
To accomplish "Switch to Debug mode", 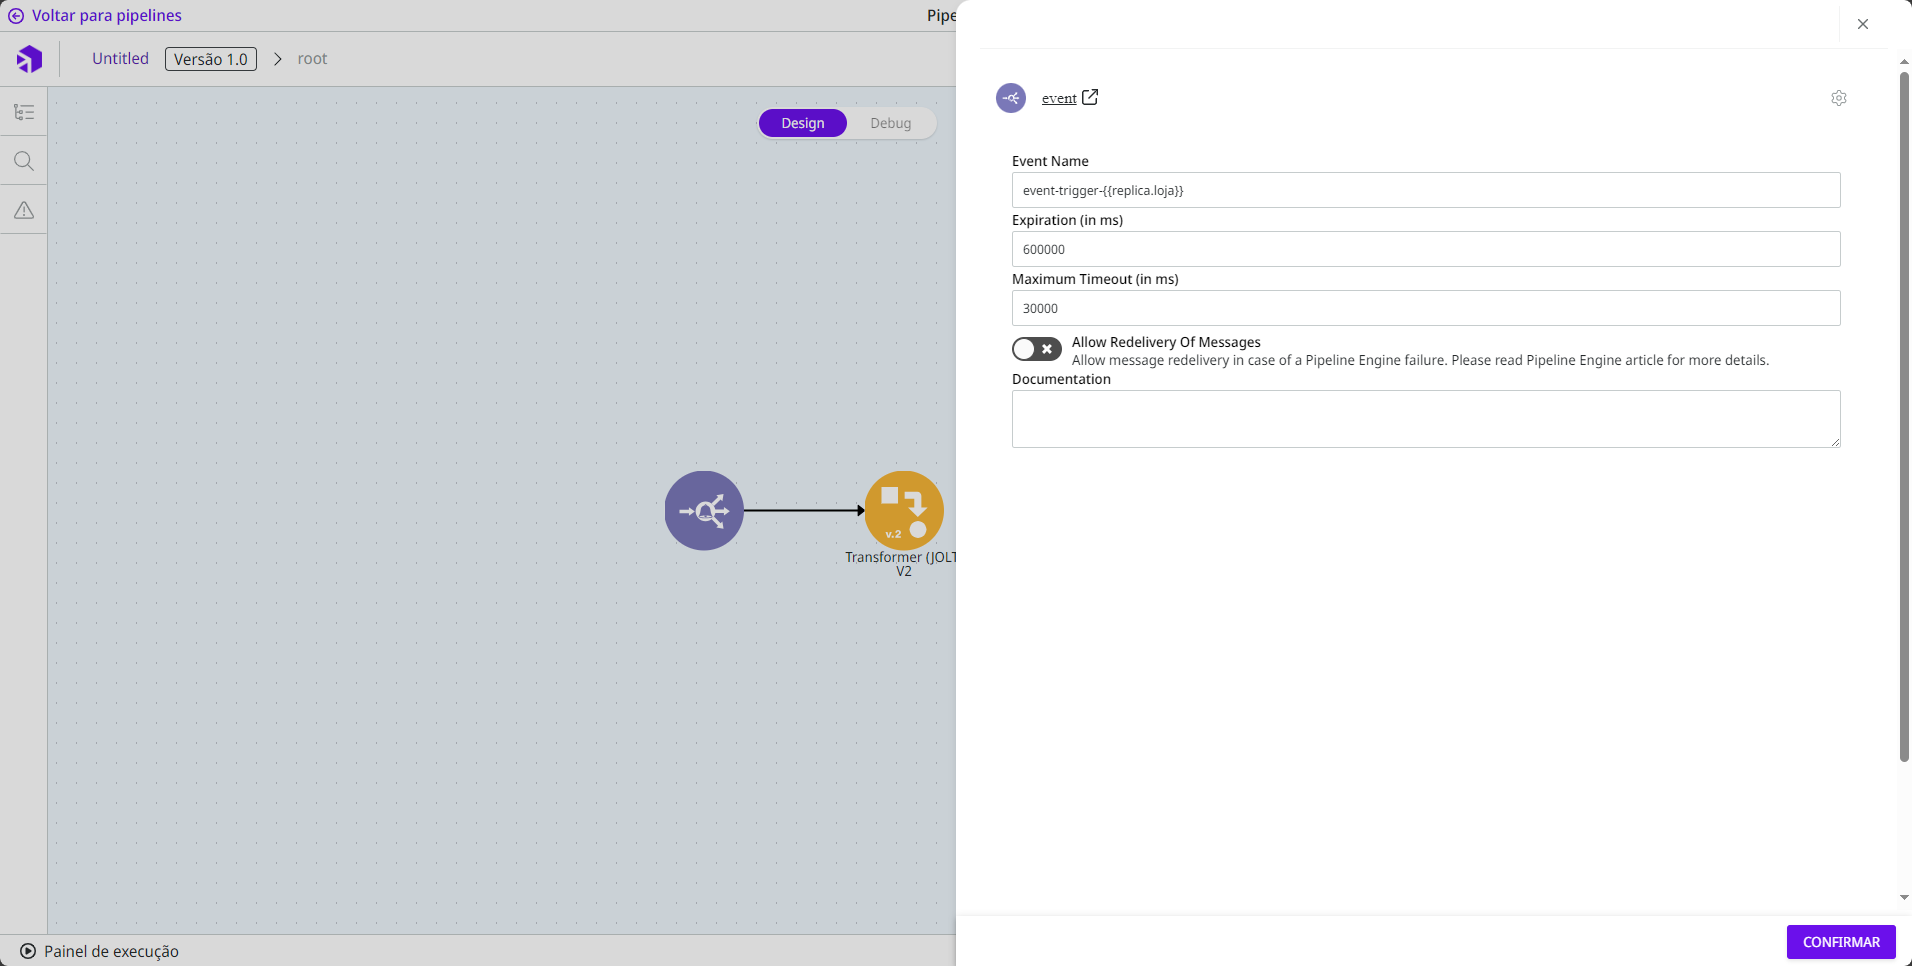I will (x=890, y=123).
